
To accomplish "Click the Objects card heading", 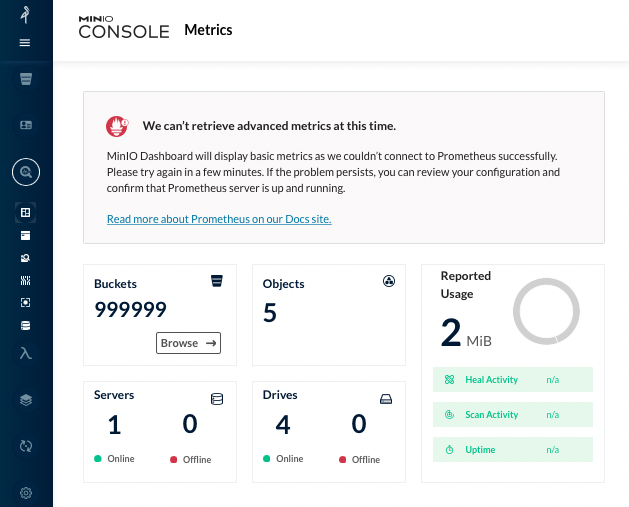I will point(284,284).
